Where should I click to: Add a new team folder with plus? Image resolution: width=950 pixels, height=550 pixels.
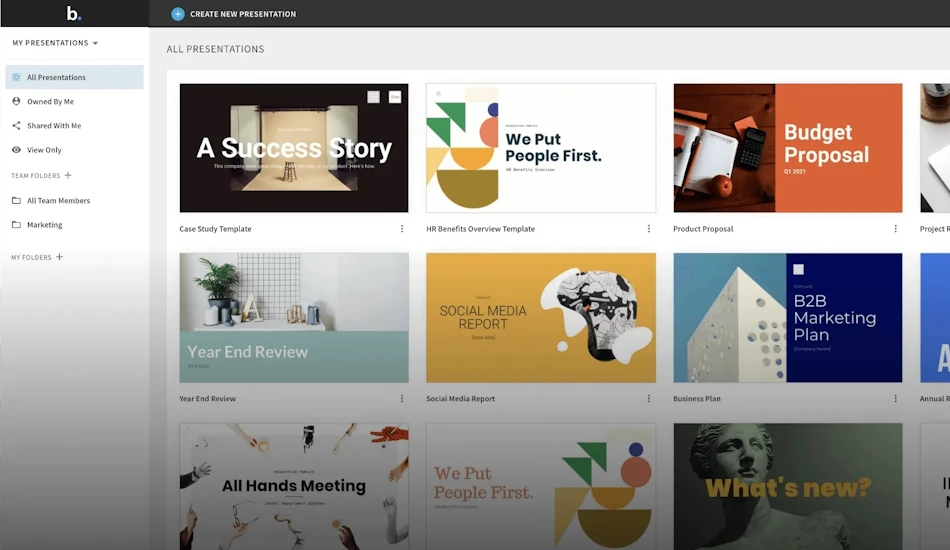[x=68, y=175]
